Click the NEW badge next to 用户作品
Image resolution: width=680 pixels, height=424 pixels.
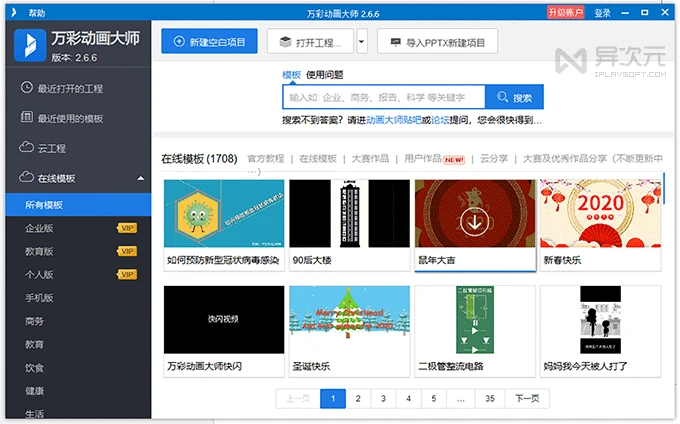click(x=454, y=160)
